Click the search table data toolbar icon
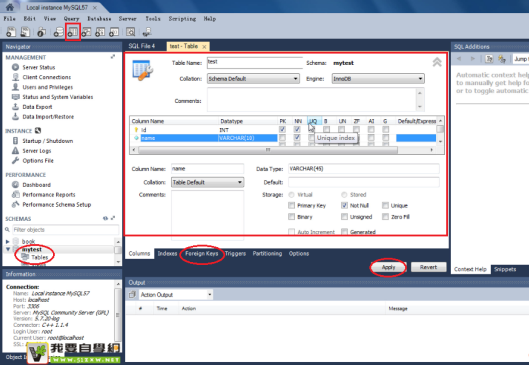The height and width of the screenshot is (366, 530). coord(130,32)
